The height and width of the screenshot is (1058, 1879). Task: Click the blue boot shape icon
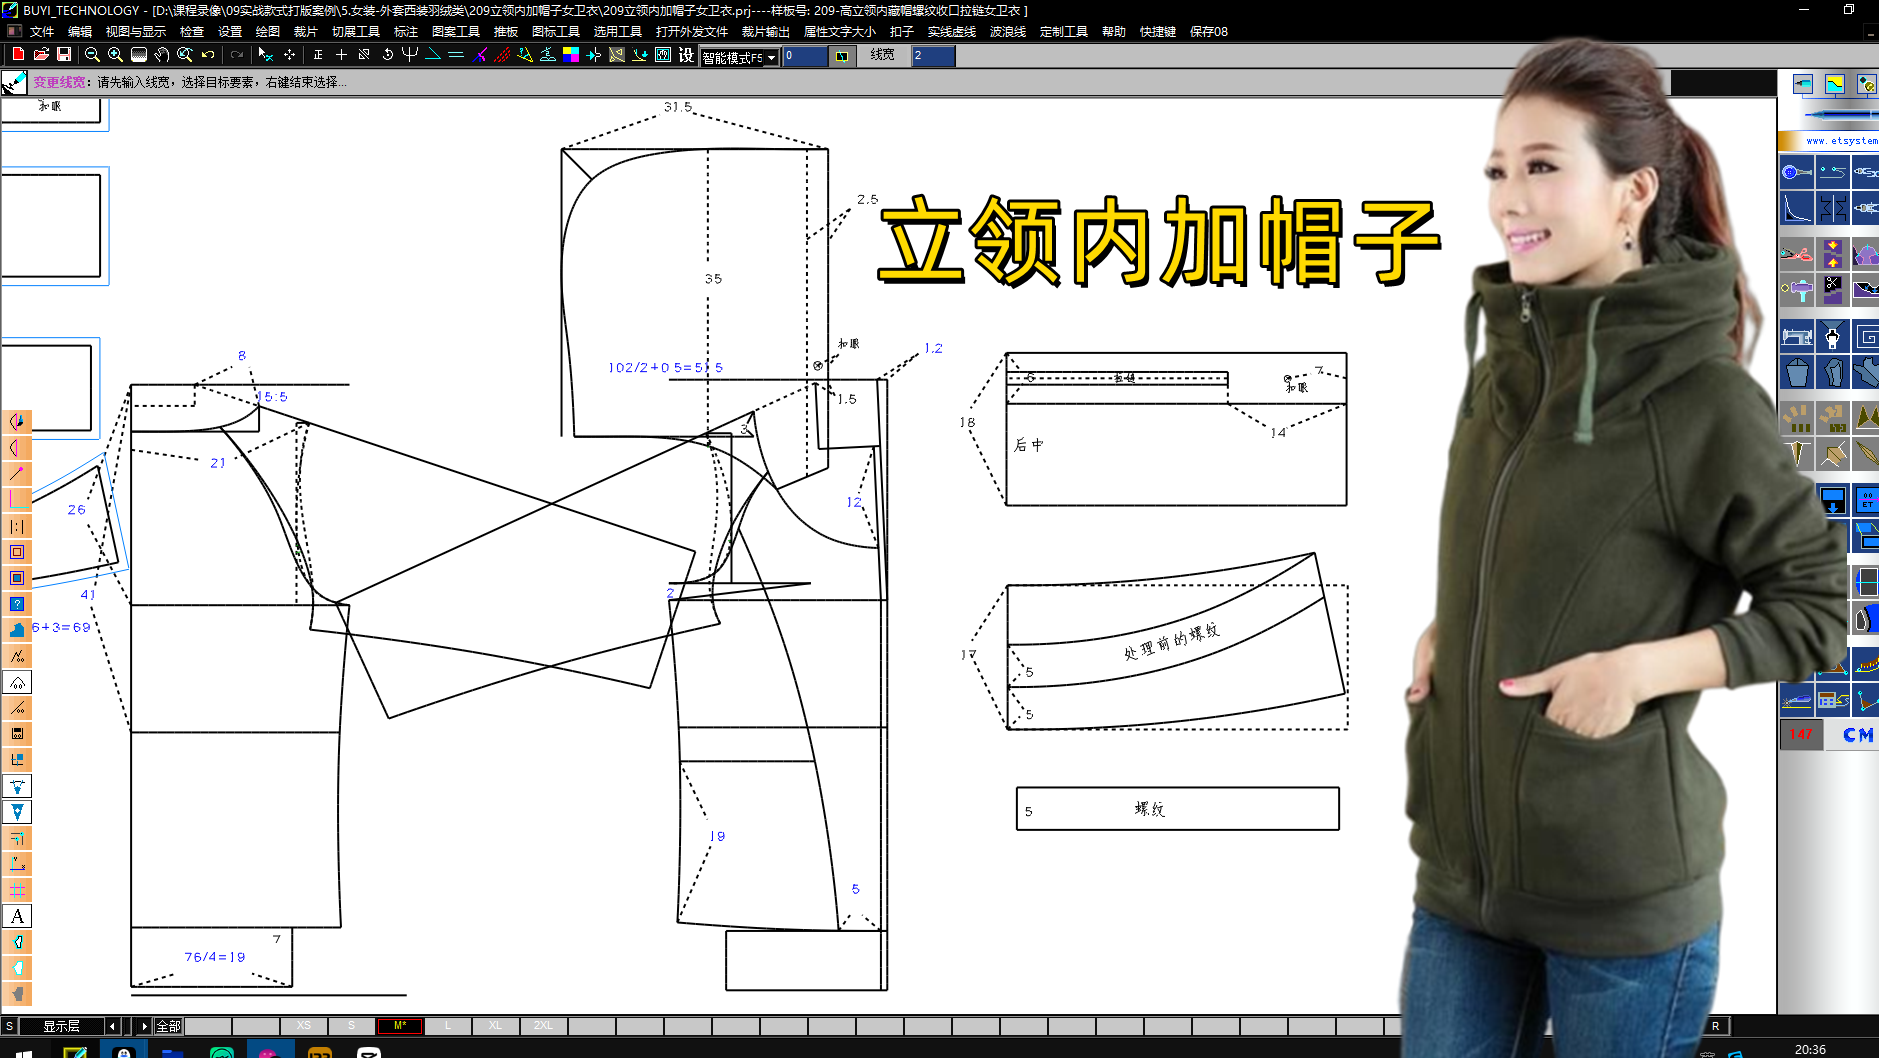tap(17, 630)
